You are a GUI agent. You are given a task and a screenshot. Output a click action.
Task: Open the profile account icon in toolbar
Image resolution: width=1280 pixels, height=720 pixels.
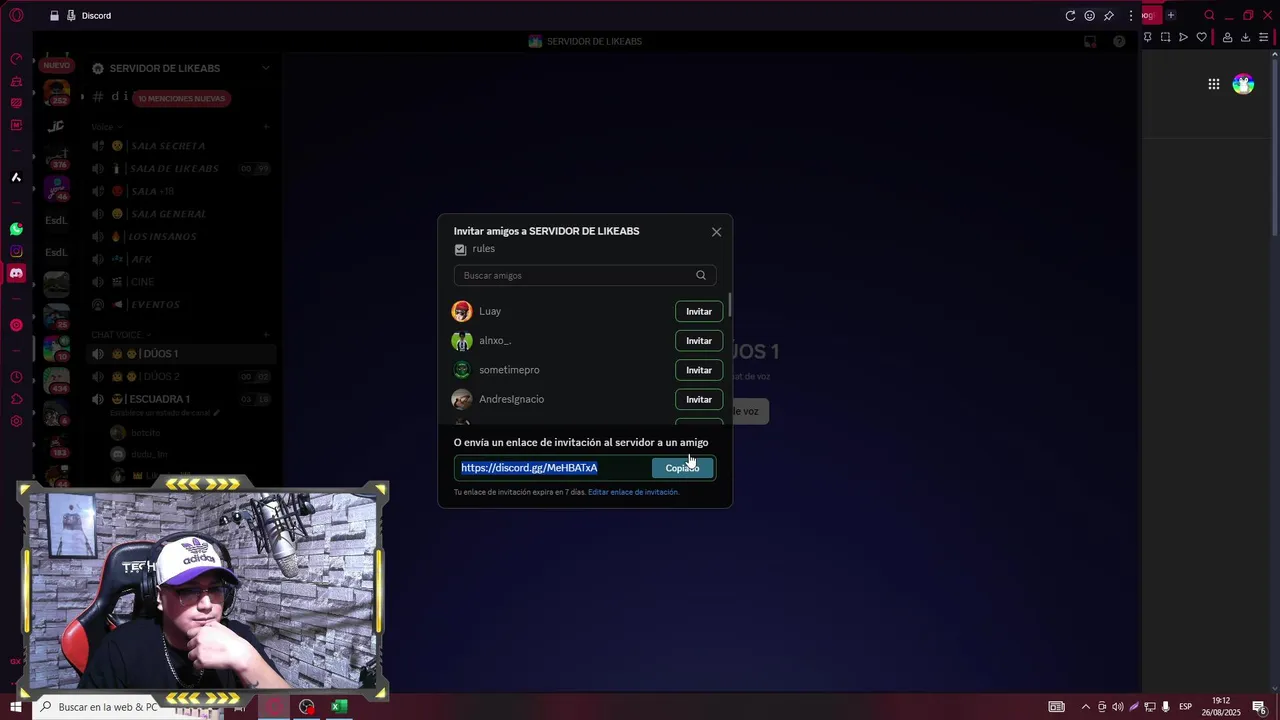click(x=1227, y=37)
